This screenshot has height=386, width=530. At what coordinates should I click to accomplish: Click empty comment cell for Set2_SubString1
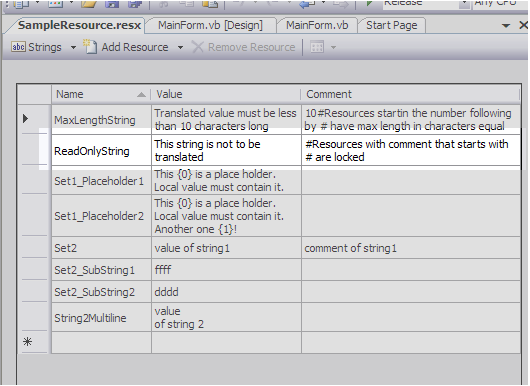pos(411,270)
